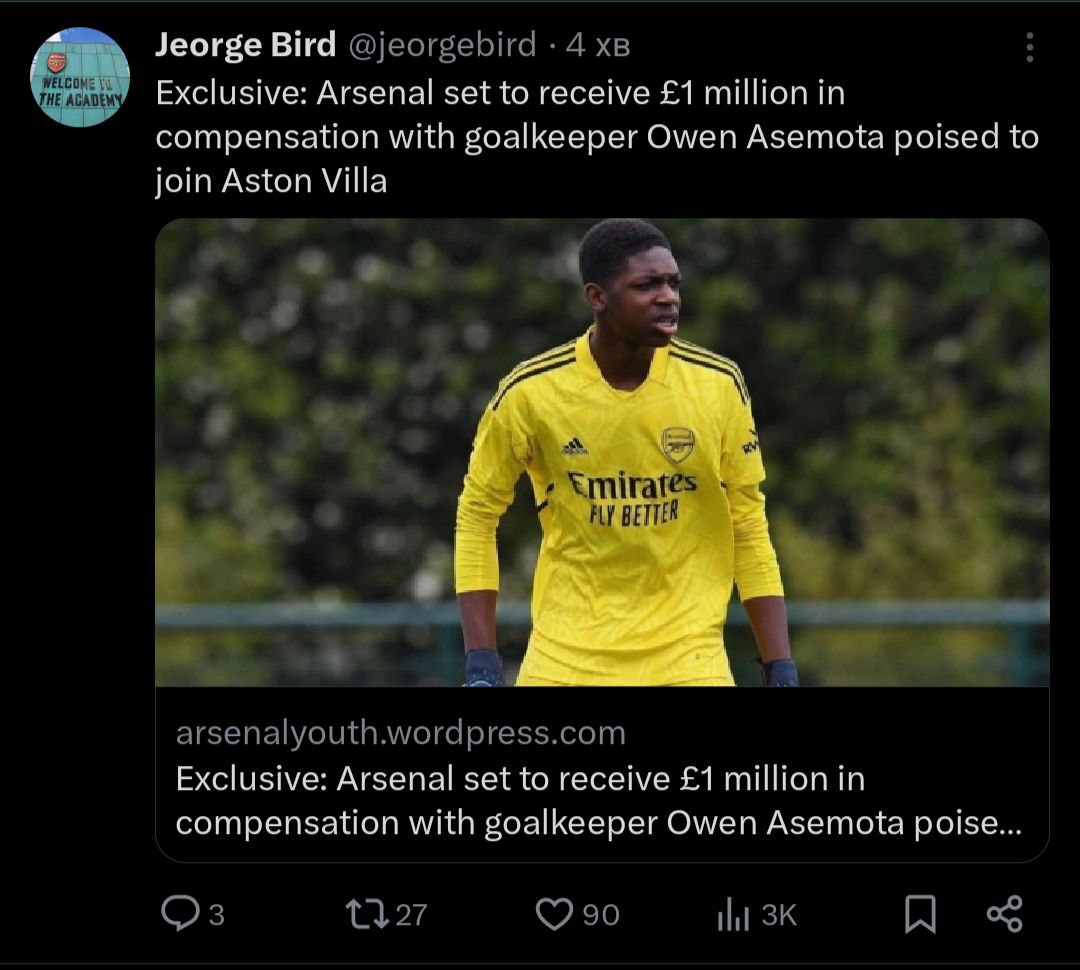The height and width of the screenshot is (970, 1080).
Task: Visit arsenalyouth.wordpress.com domain link
Action: [x=401, y=733]
